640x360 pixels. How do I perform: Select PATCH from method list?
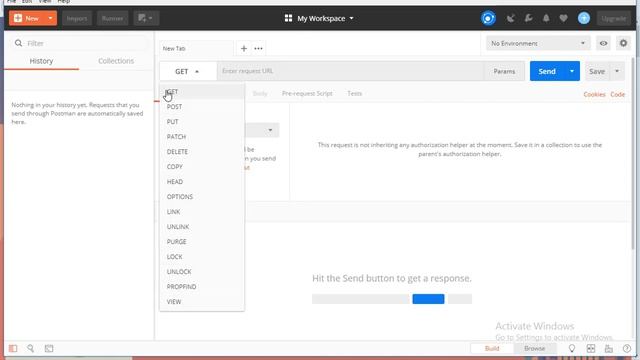coord(202,137)
